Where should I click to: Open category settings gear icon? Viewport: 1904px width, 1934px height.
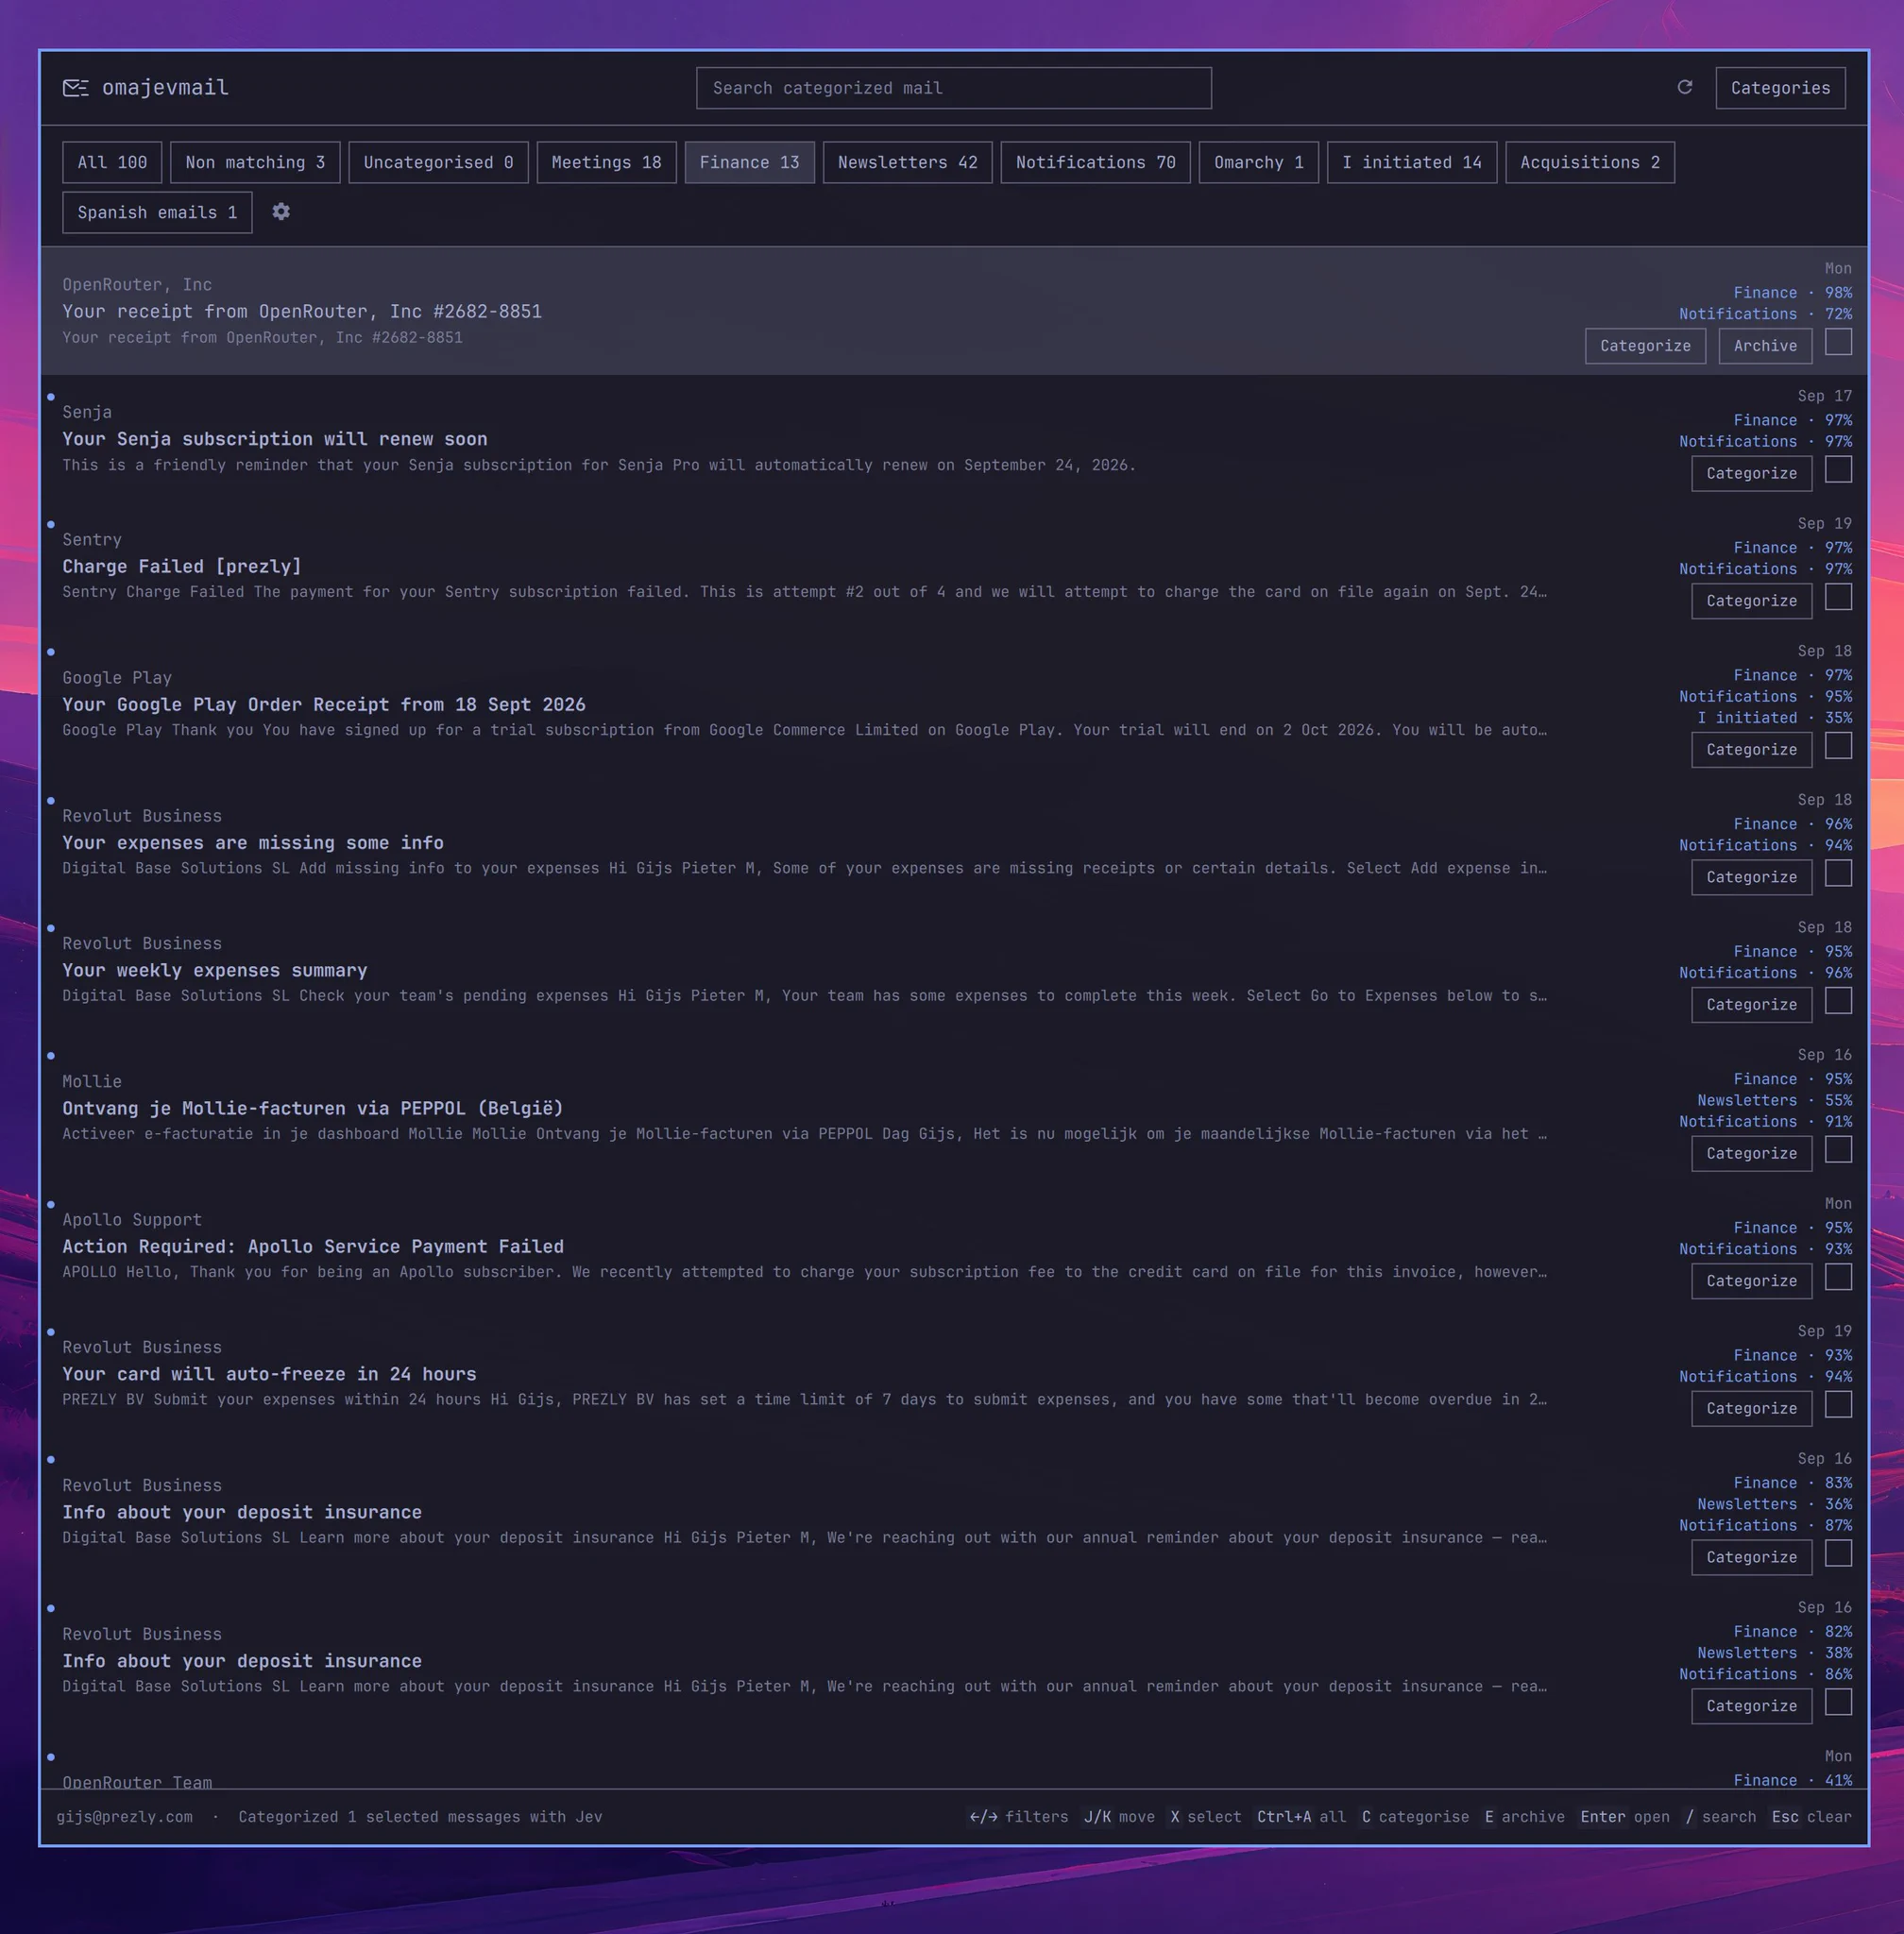point(281,212)
